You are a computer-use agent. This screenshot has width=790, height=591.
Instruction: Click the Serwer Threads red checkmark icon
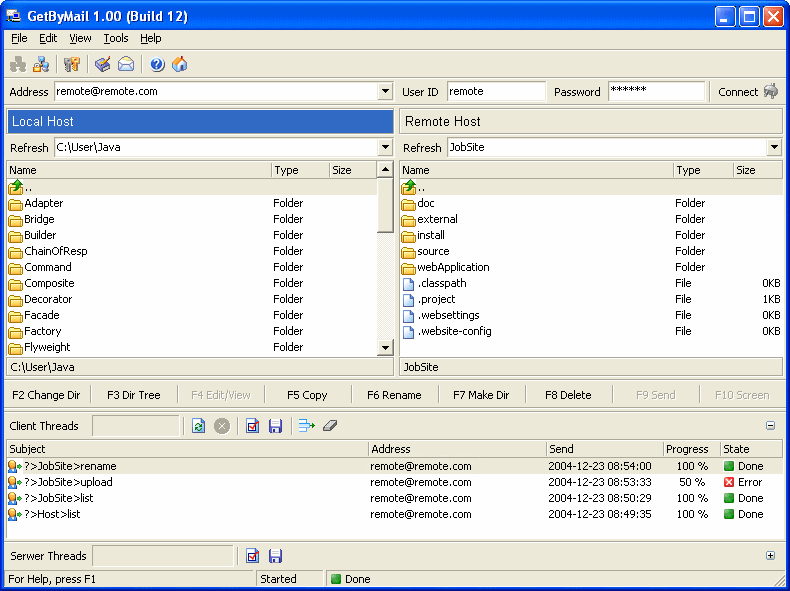252,556
